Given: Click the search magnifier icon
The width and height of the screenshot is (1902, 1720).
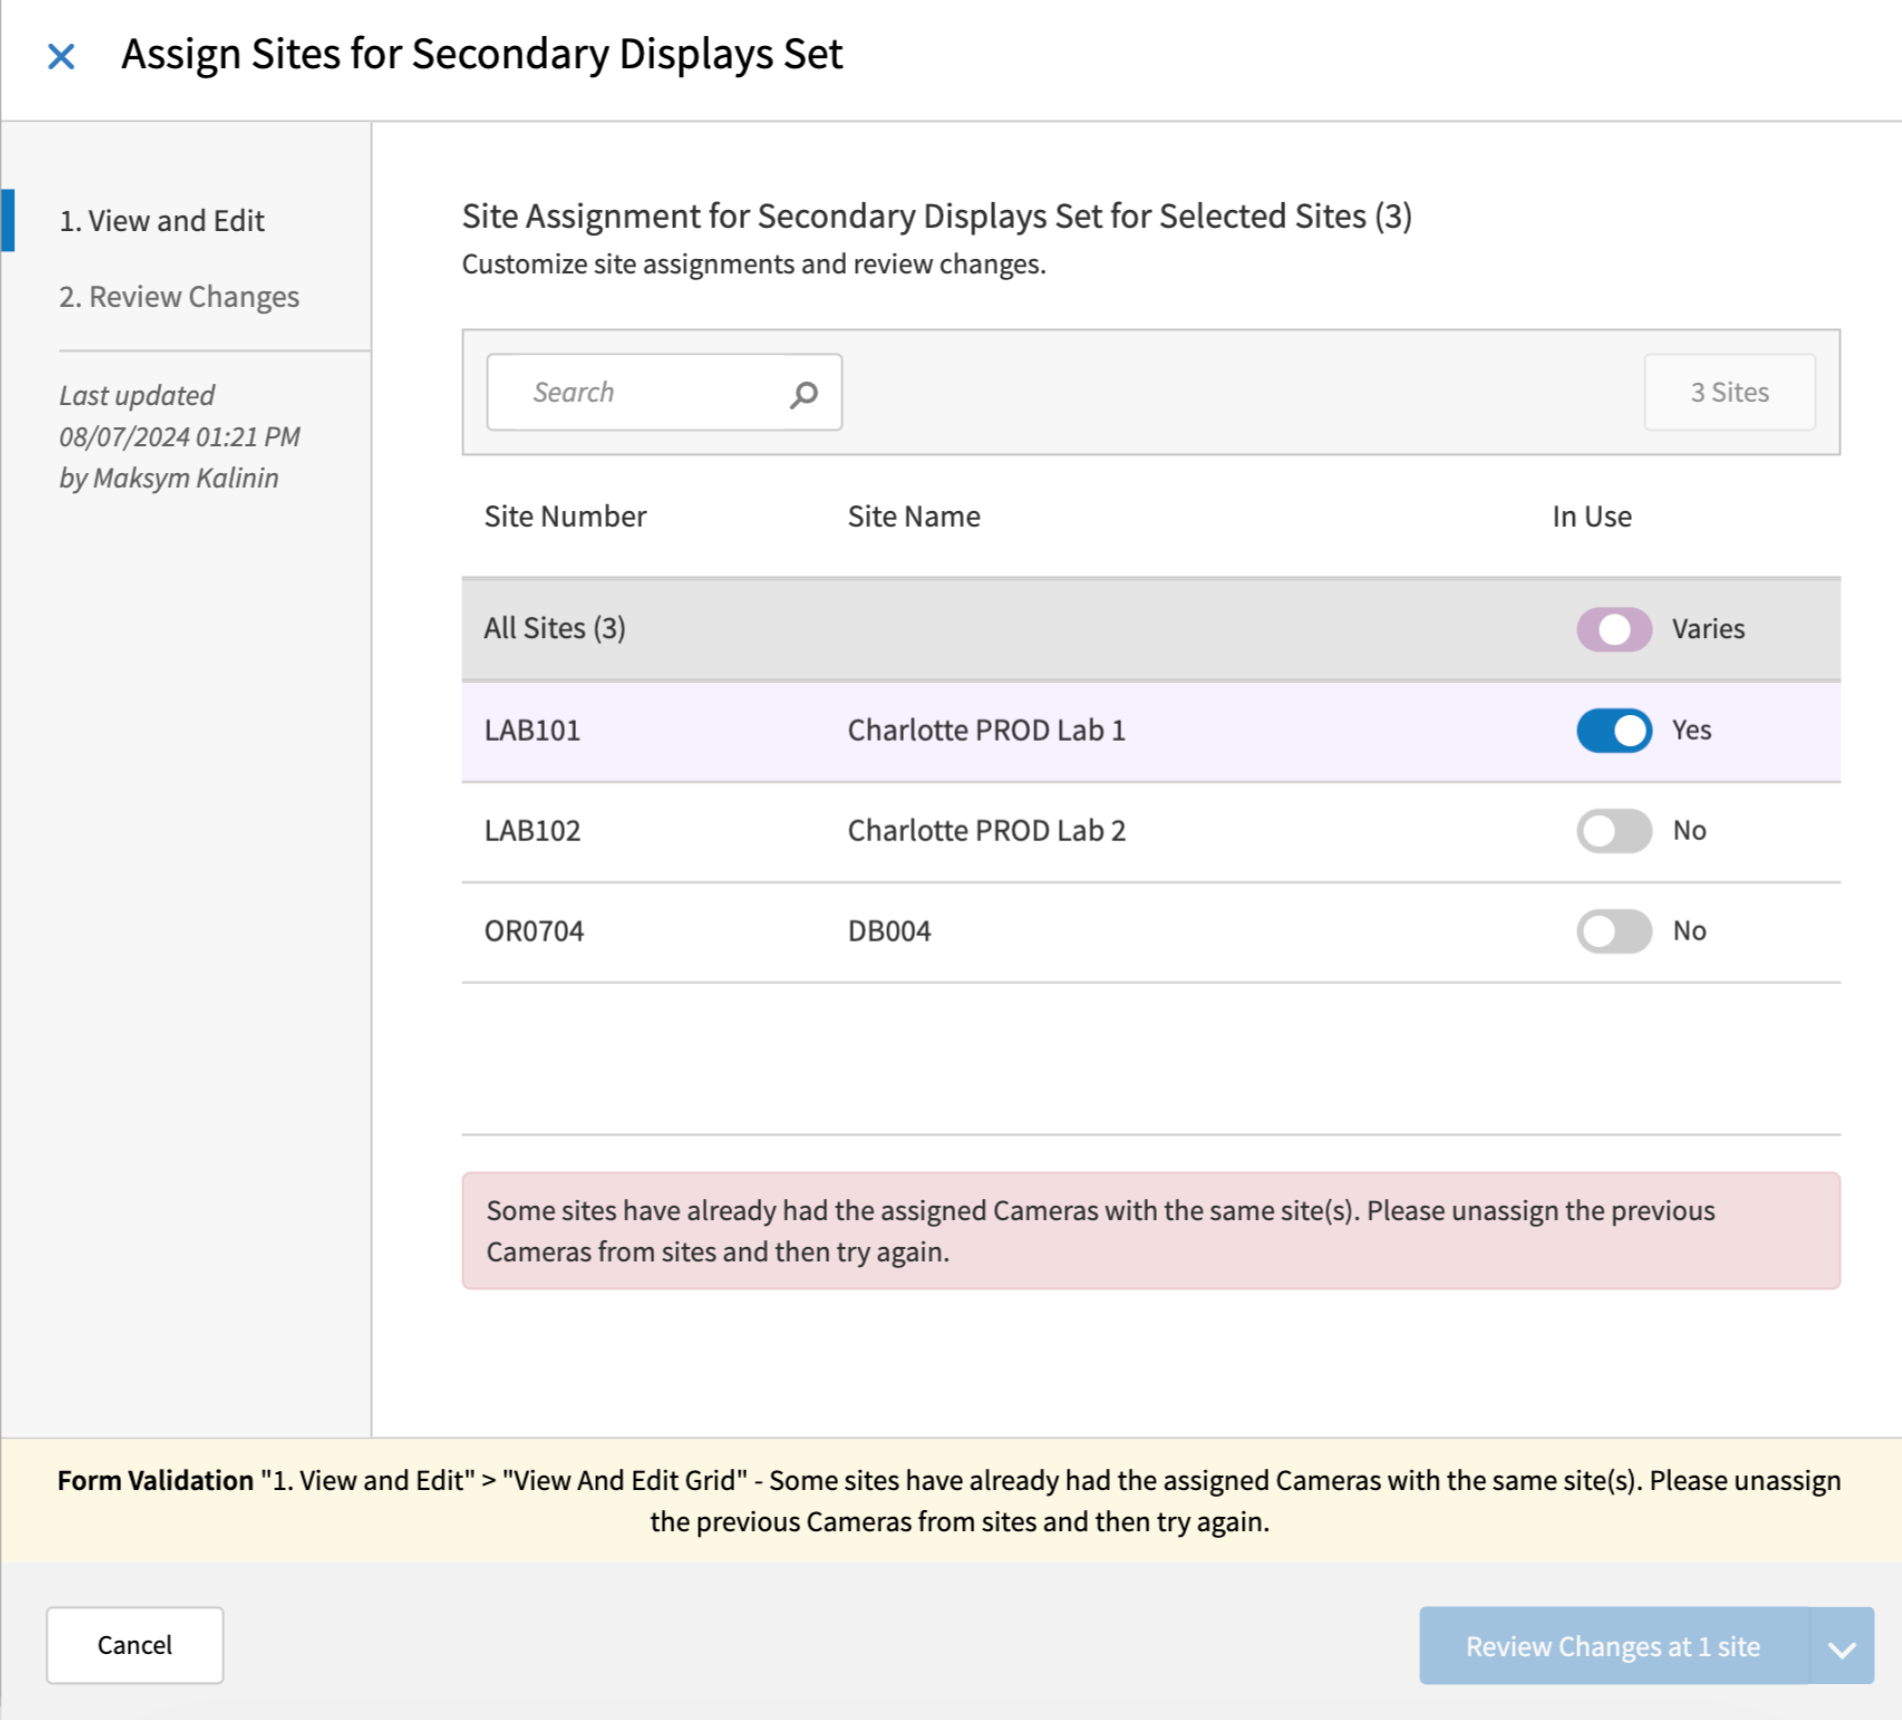Looking at the screenshot, I should pos(804,394).
